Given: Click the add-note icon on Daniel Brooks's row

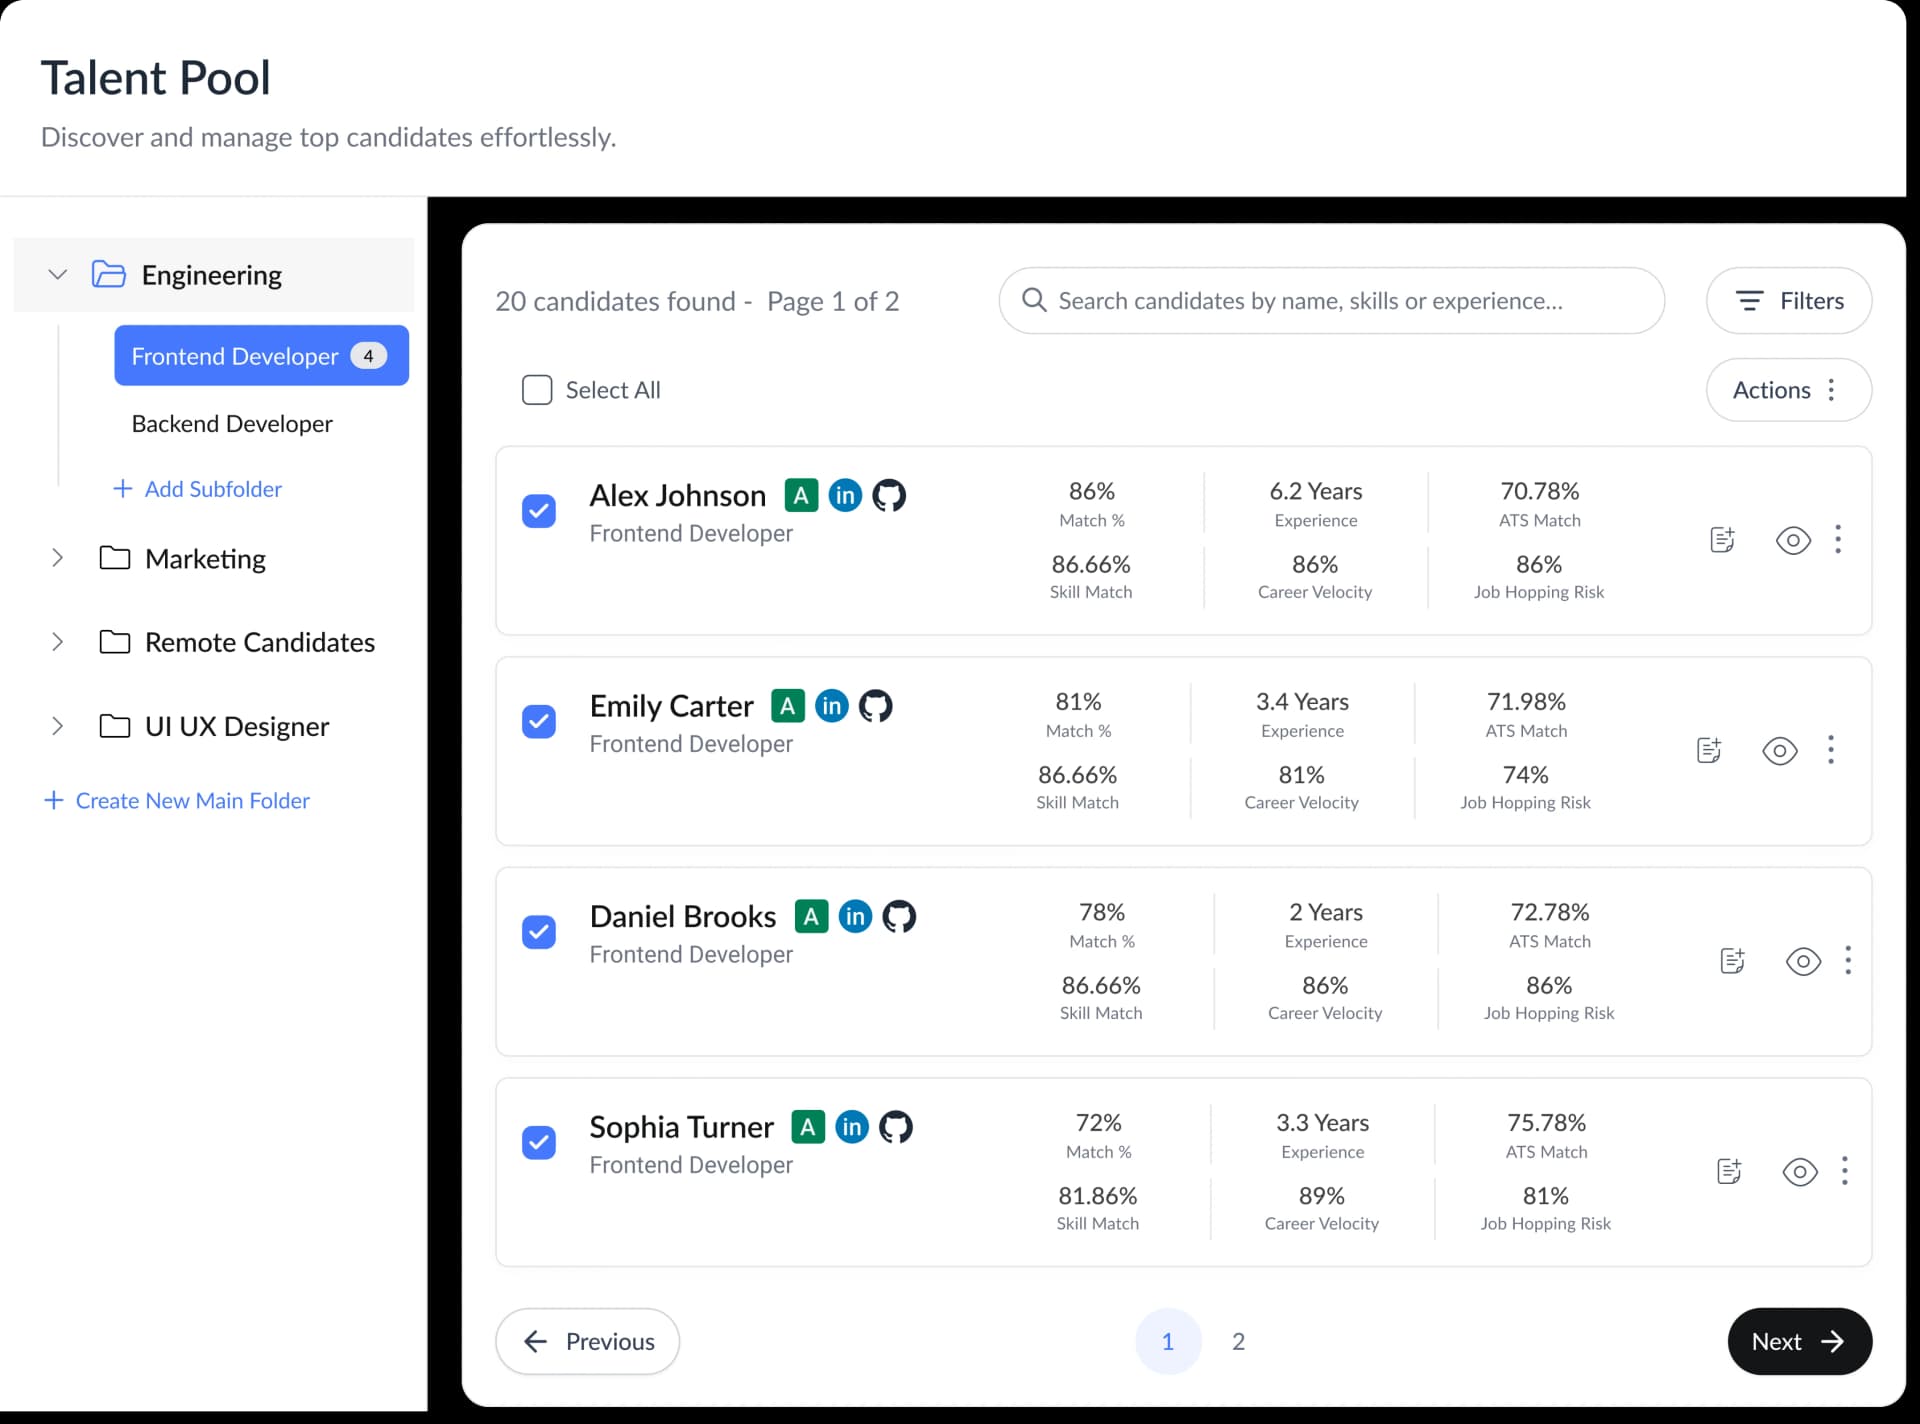Looking at the screenshot, I should (1732, 960).
